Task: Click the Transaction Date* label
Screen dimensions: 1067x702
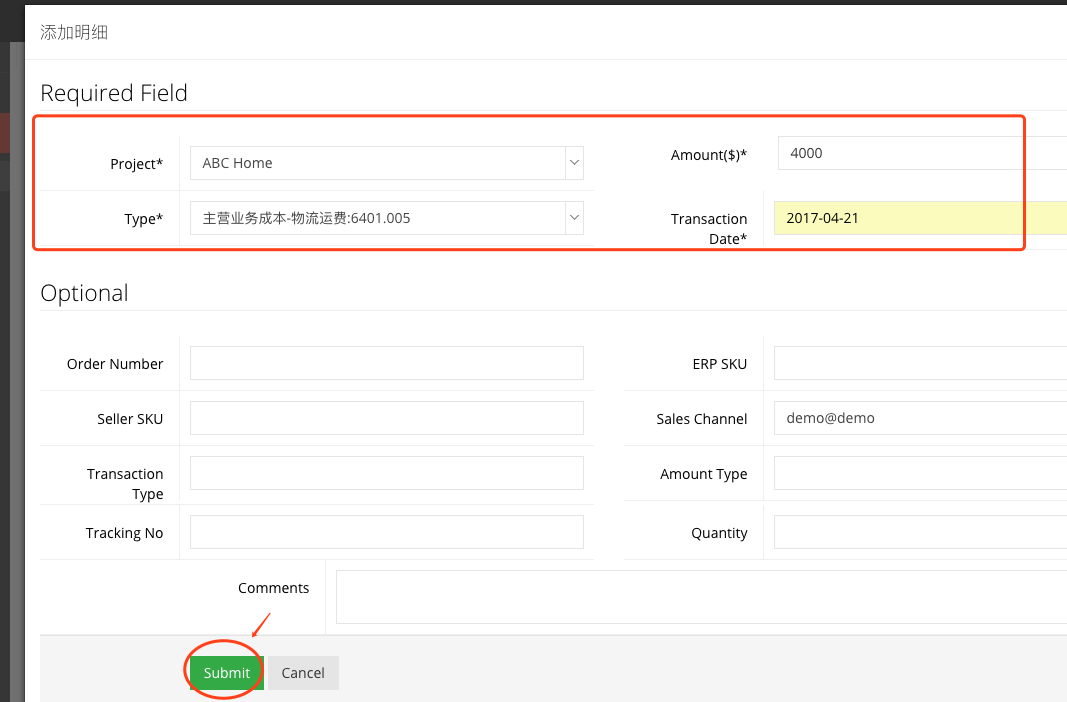Action: [708, 229]
